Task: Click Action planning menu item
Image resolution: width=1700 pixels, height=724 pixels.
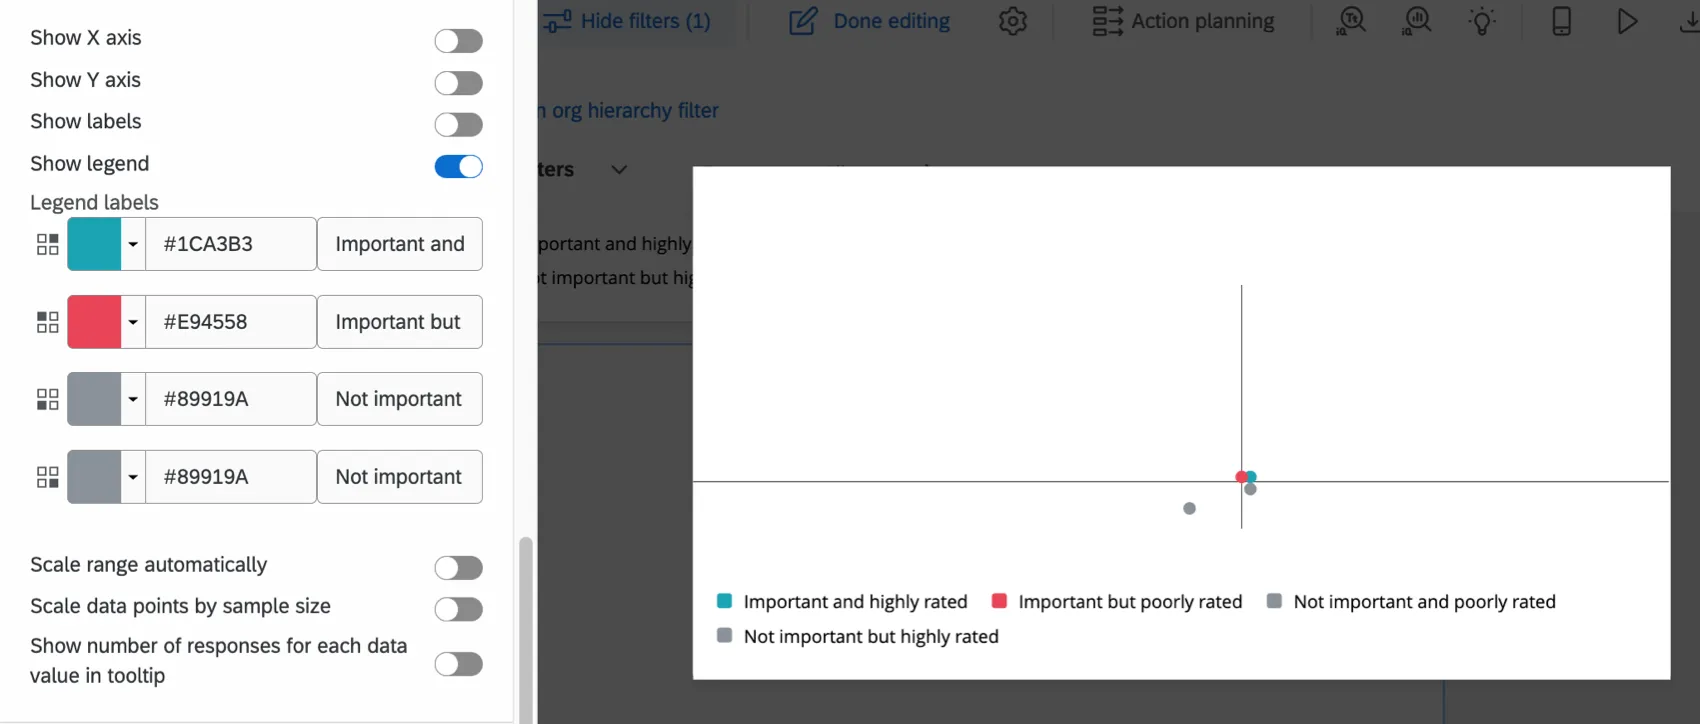Action: click(x=1184, y=21)
